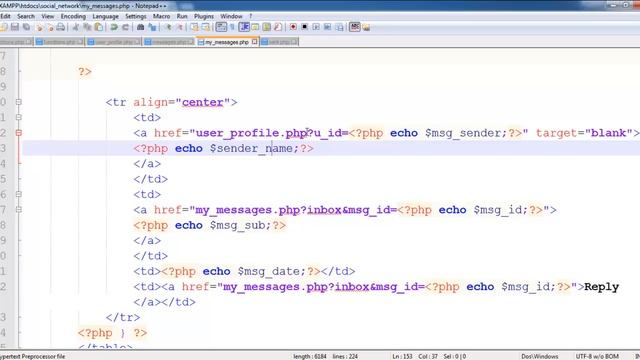Open the Window menu
Screen dimensions: 640x360
pos(231,16)
